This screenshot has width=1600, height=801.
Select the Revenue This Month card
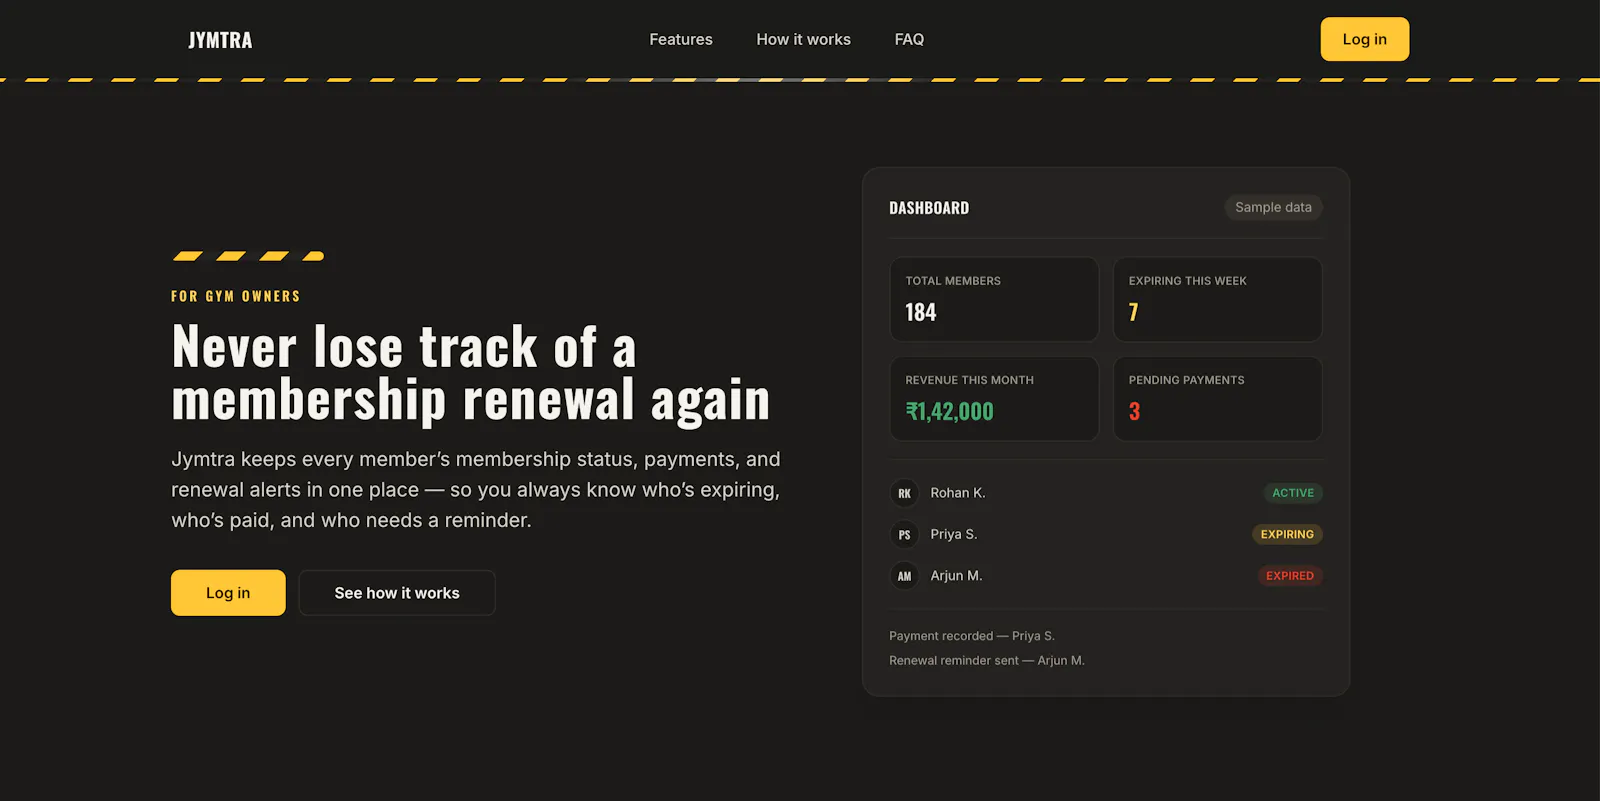point(994,399)
